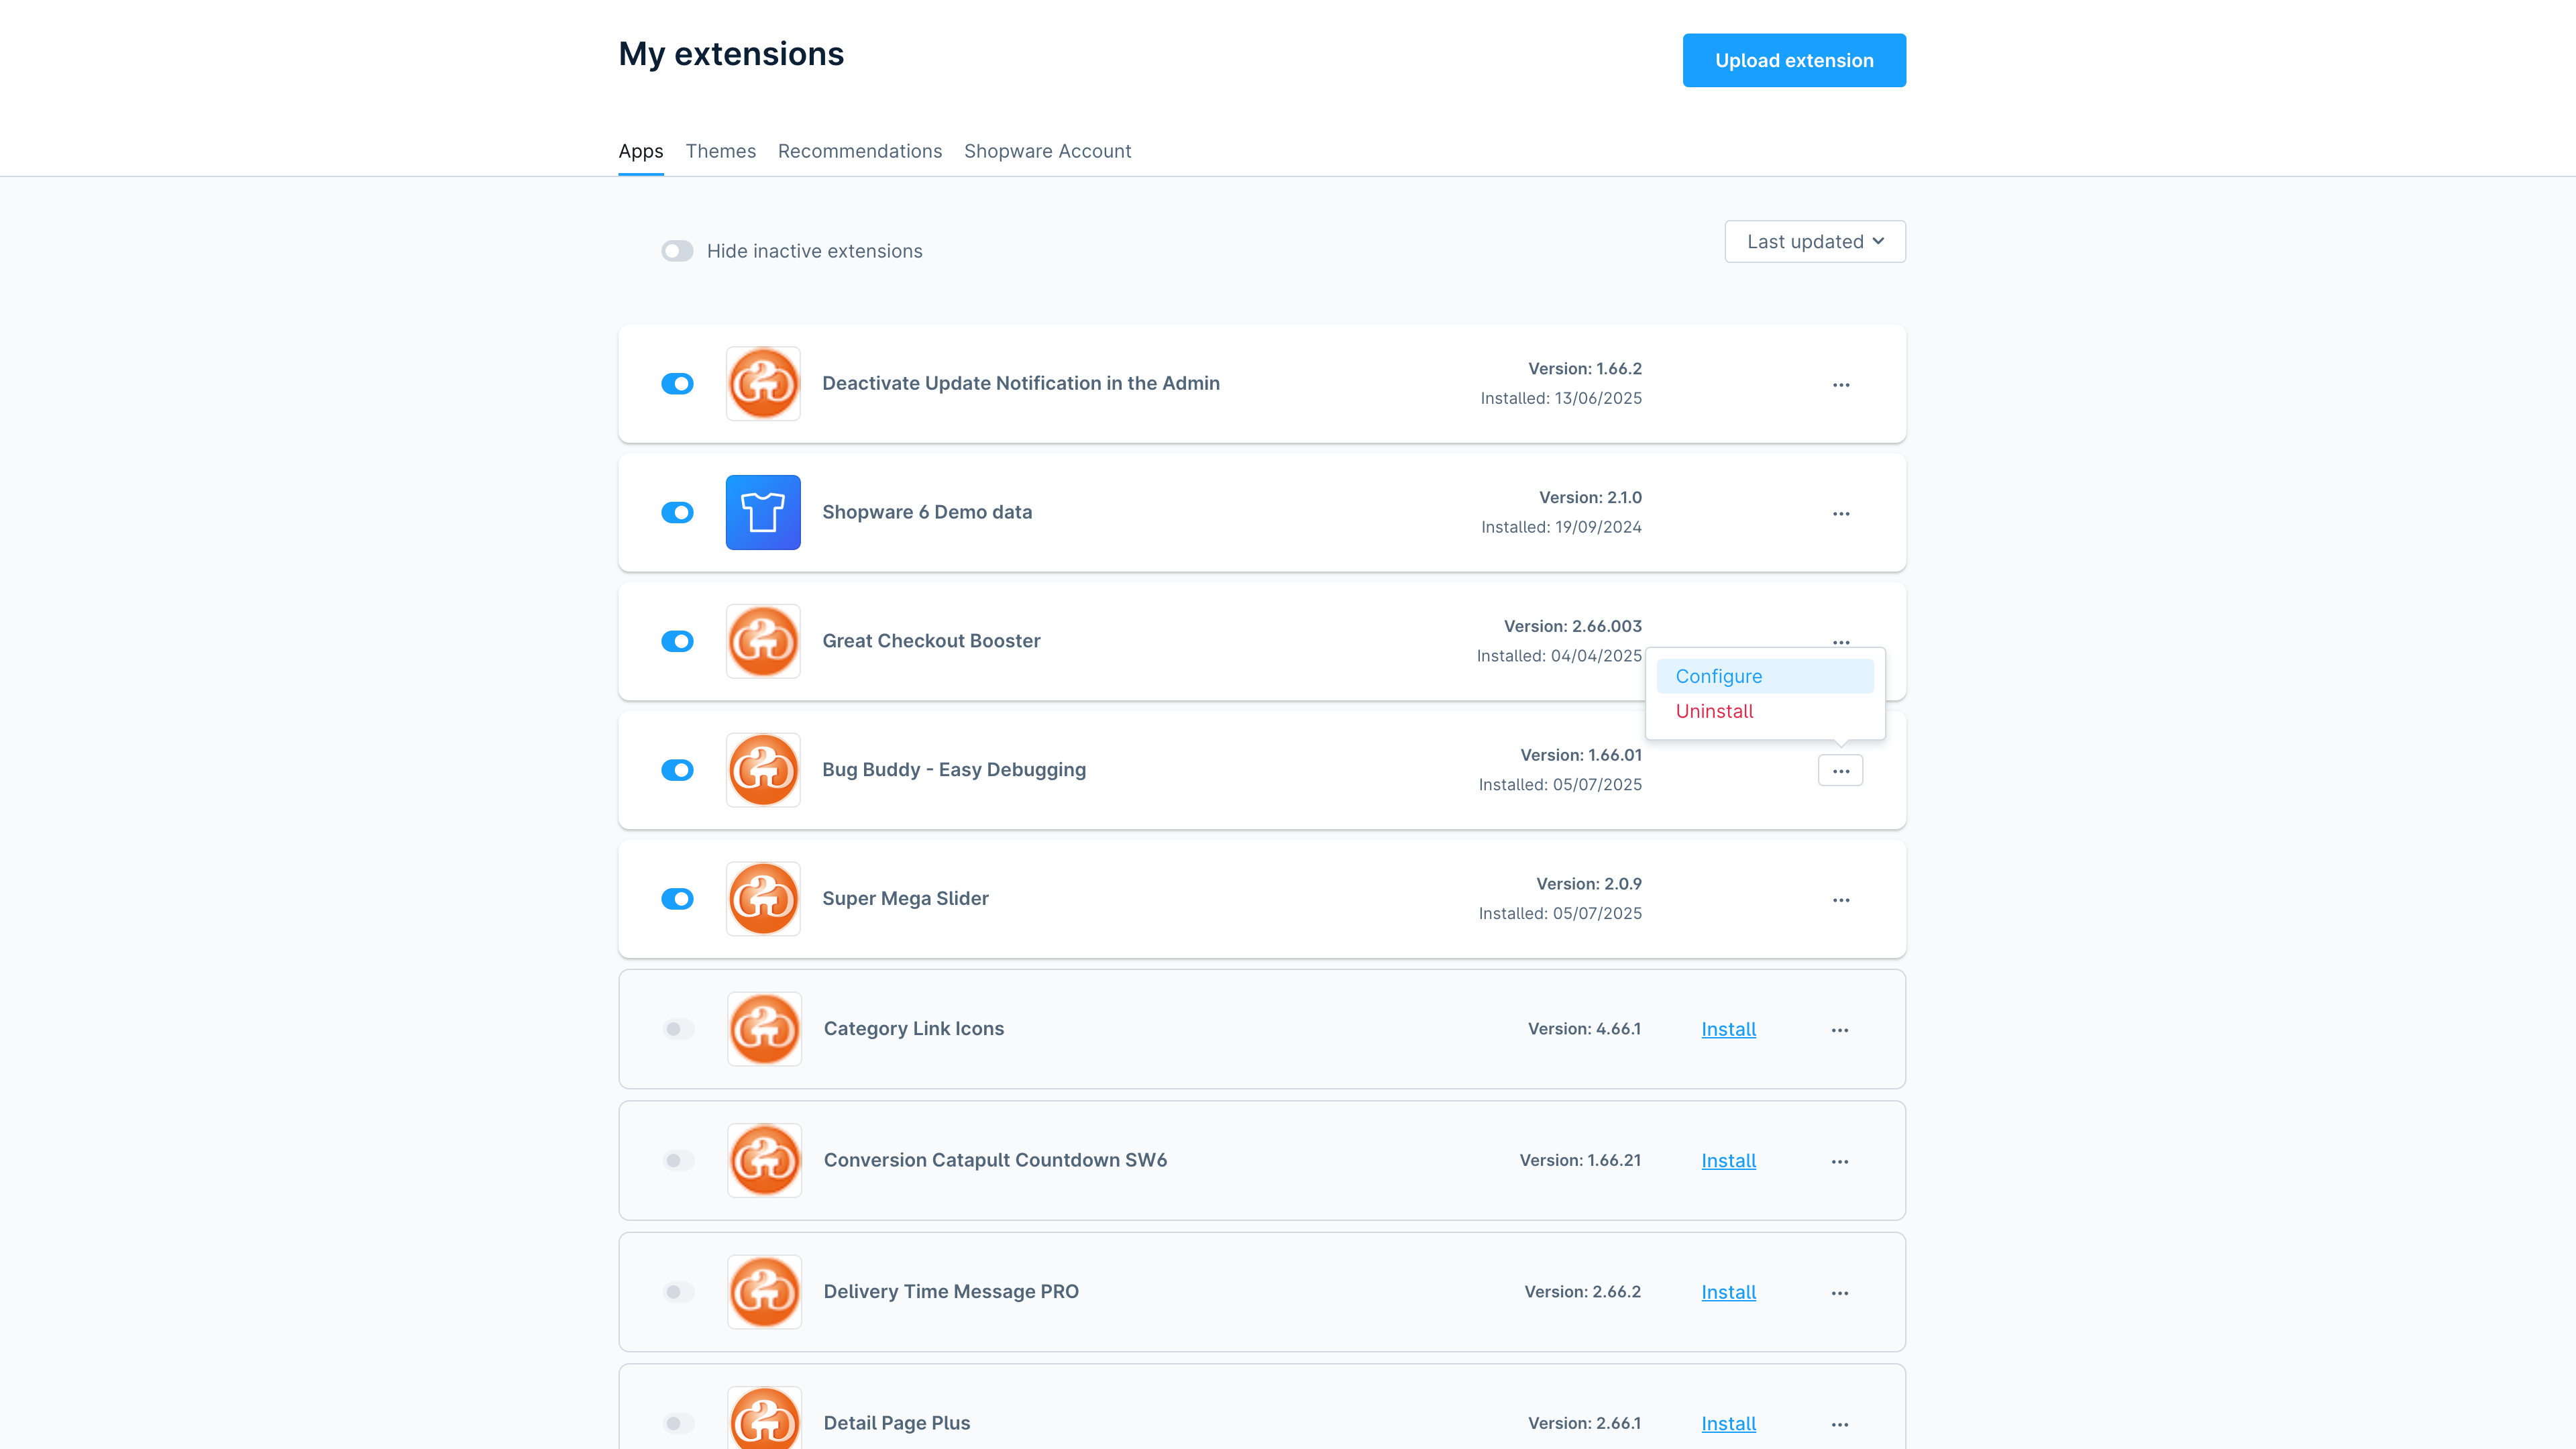This screenshot has width=2576, height=1449.
Task: Install Category Link Icons
Action: click(1728, 1030)
